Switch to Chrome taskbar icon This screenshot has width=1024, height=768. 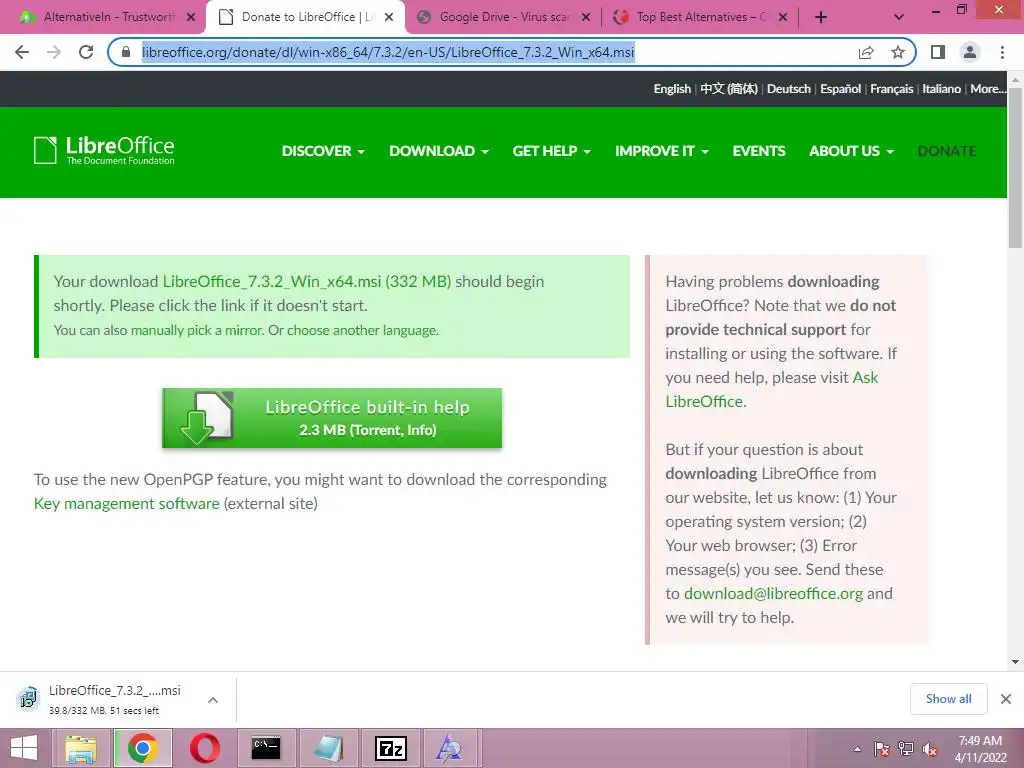(143, 748)
